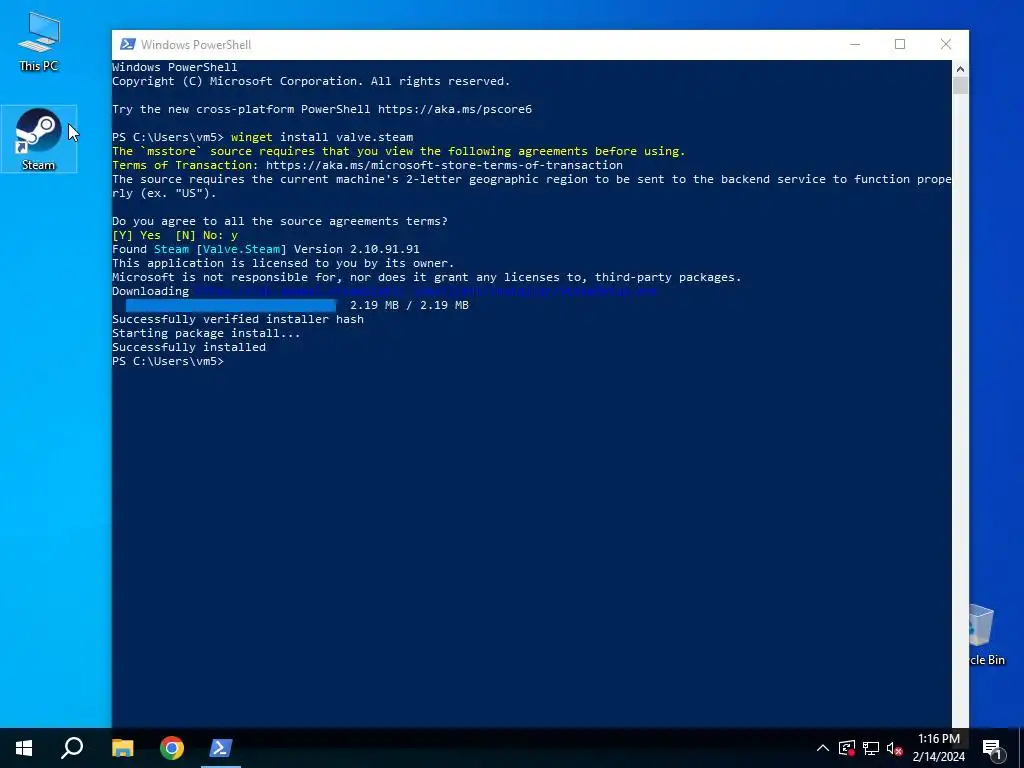Minimize the Windows PowerShell window
This screenshot has height=768, width=1024.
(x=855, y=44)
